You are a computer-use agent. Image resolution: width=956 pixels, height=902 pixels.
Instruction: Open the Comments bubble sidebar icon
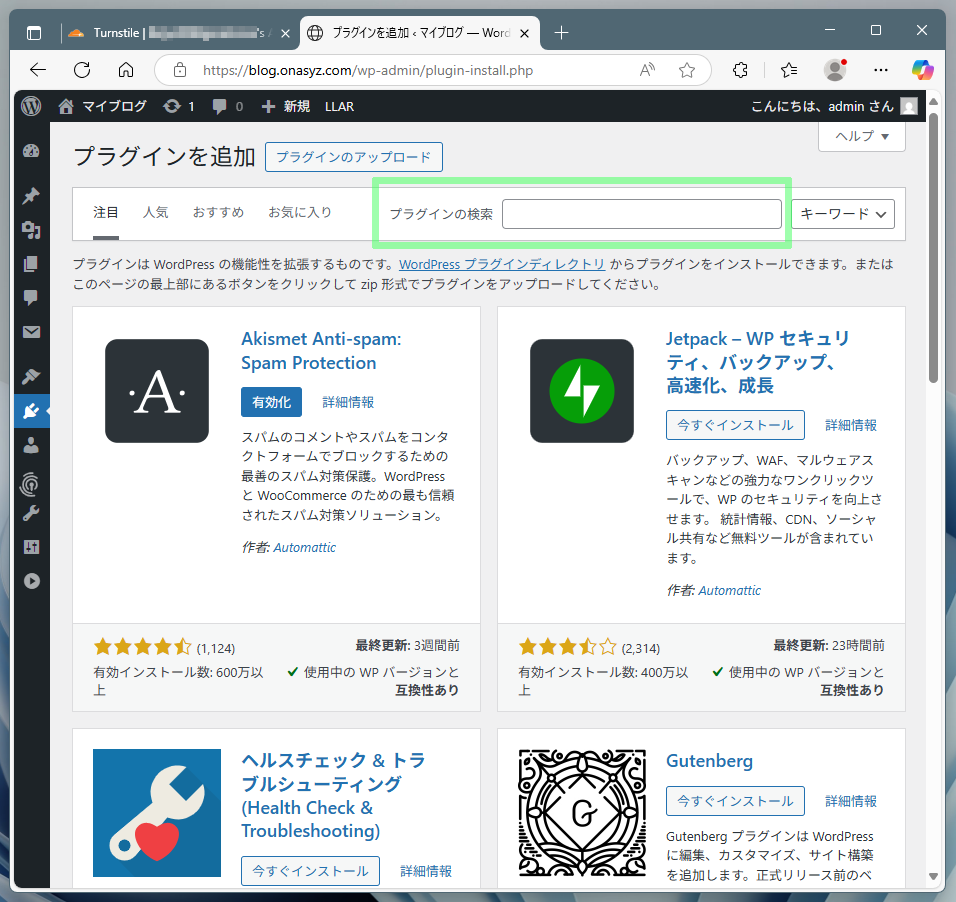point(31,298)
